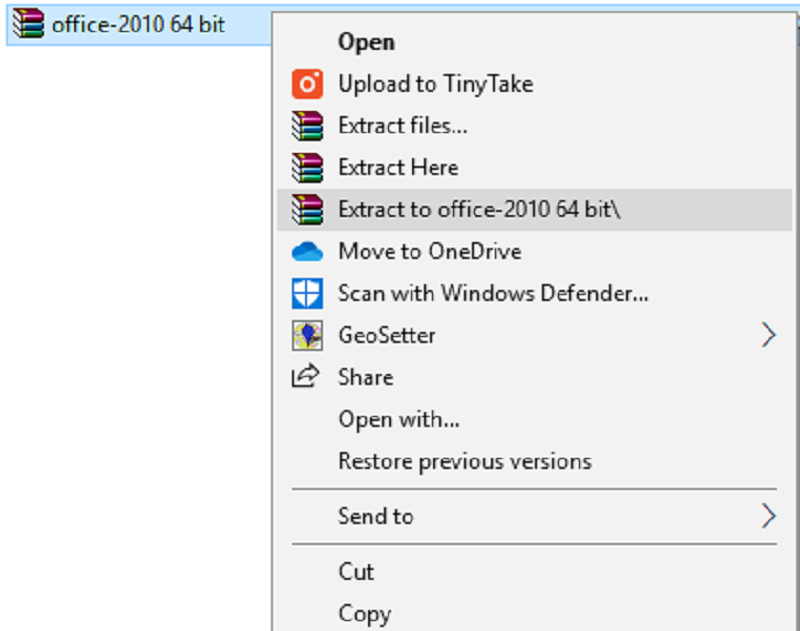Click the GeoSetter globe icon
Screen dimensions: 800x631
tap(307, 335)
